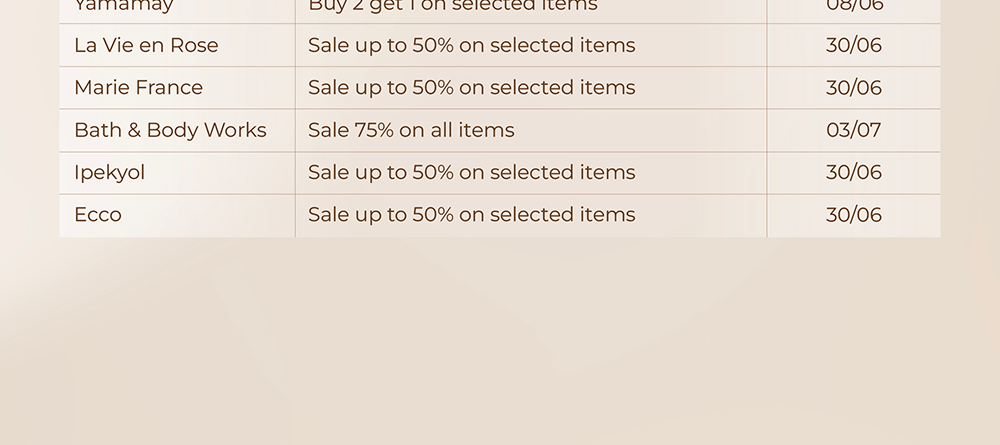
Task: Select the 30/06 date for La Vie en Rose
Action: pyautogui.click(x=853, y=45)
